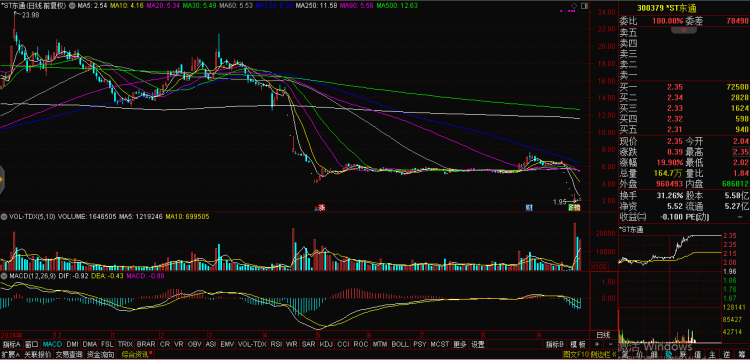Open 资金流向 tab
This screenshot has width=750, height=360.
(100, 355)
